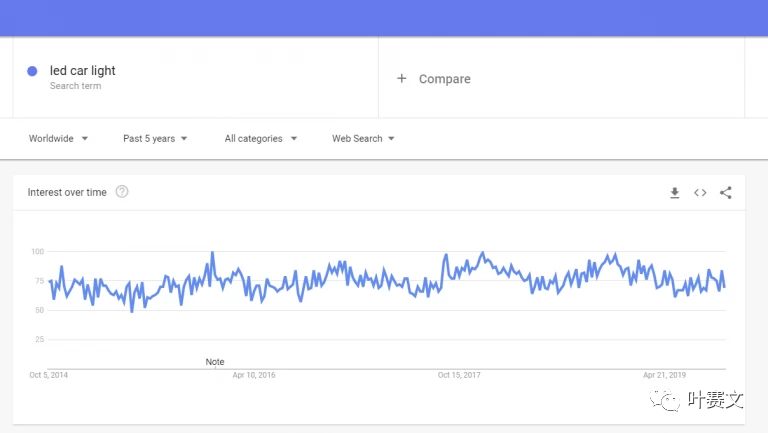Click the Oct 15, 2017 axis label

click(459, 376)
